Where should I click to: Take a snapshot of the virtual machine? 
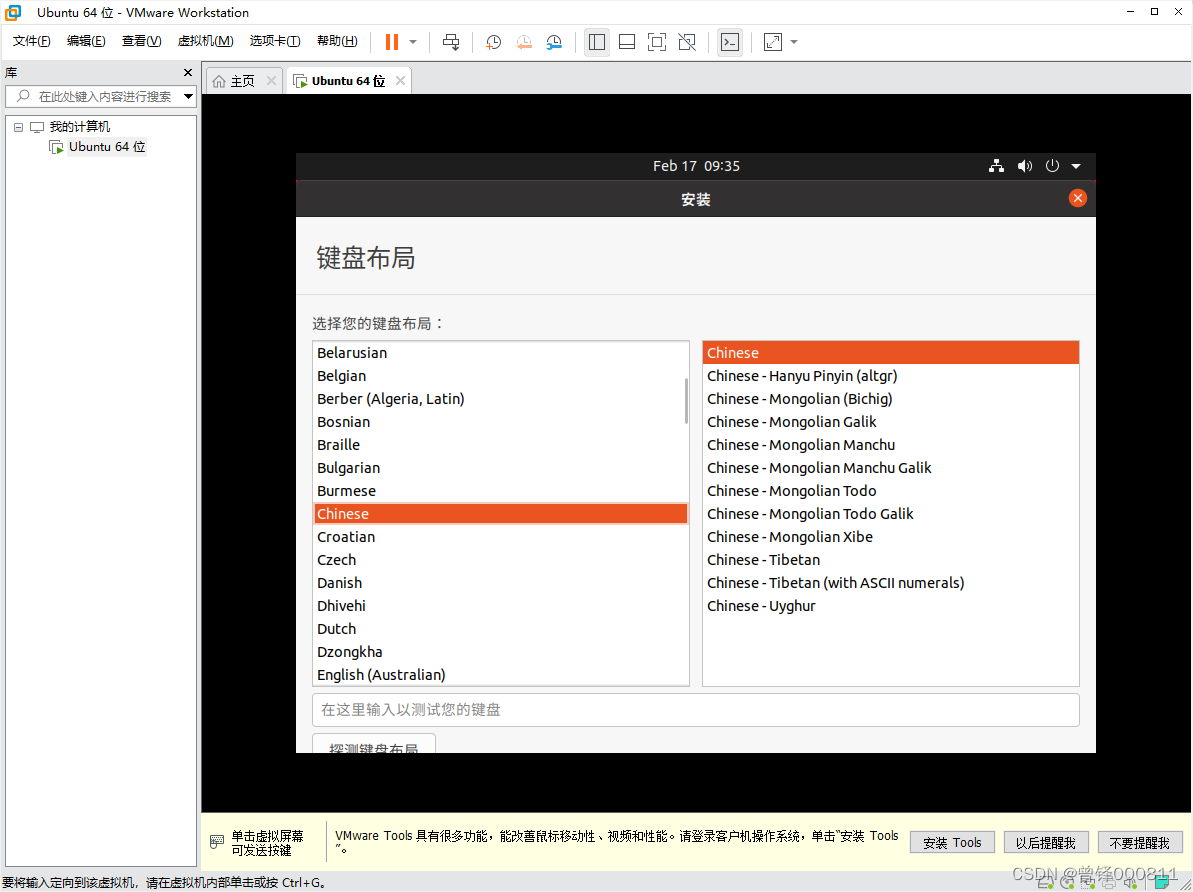click(494, 42)
